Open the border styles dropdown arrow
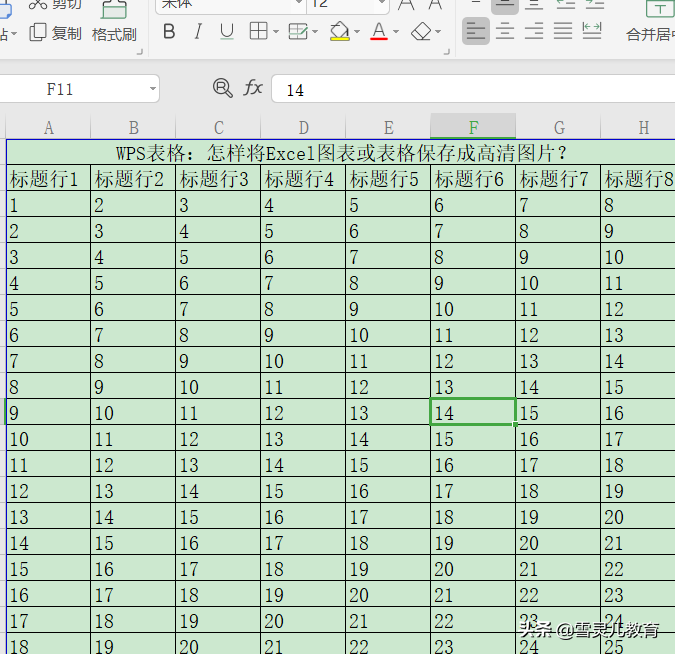675x654 pixels. 276,31
